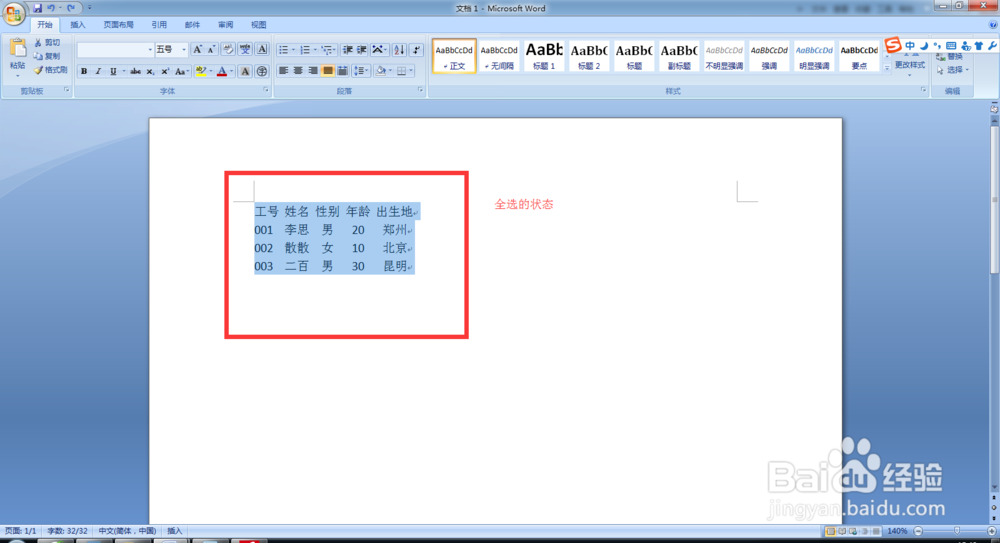Apply character shading A icon

[245, 71]
